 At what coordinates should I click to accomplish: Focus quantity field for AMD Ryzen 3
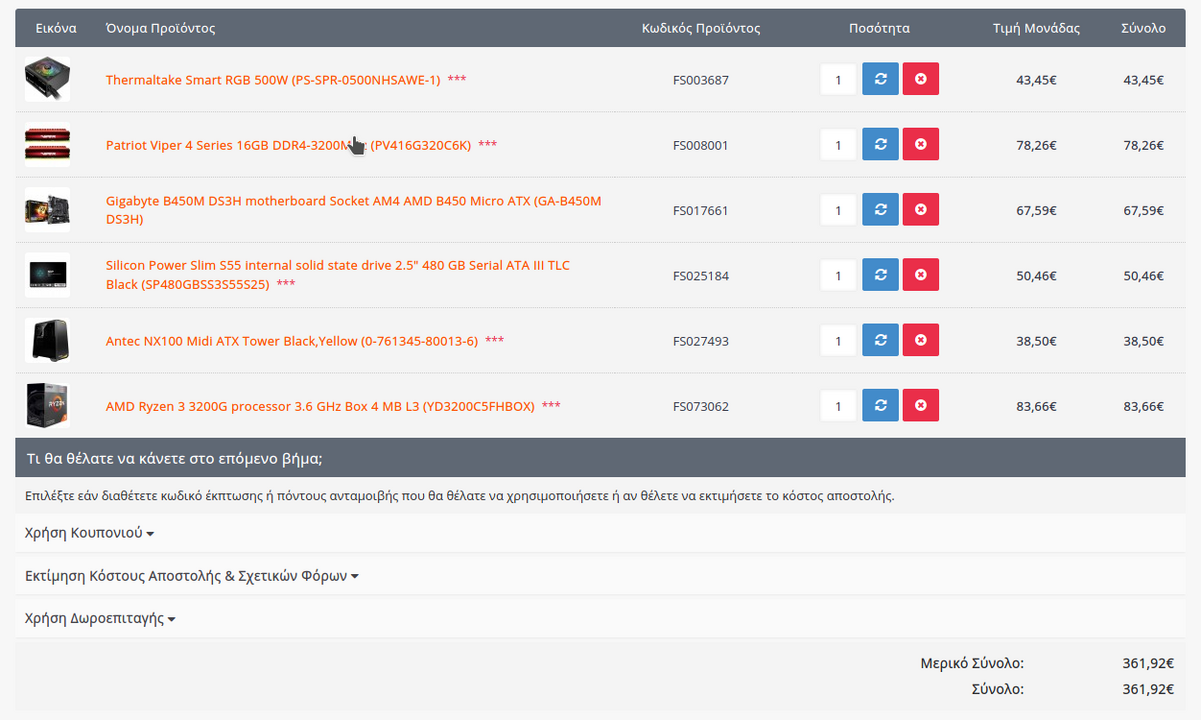tap(839, 406)
